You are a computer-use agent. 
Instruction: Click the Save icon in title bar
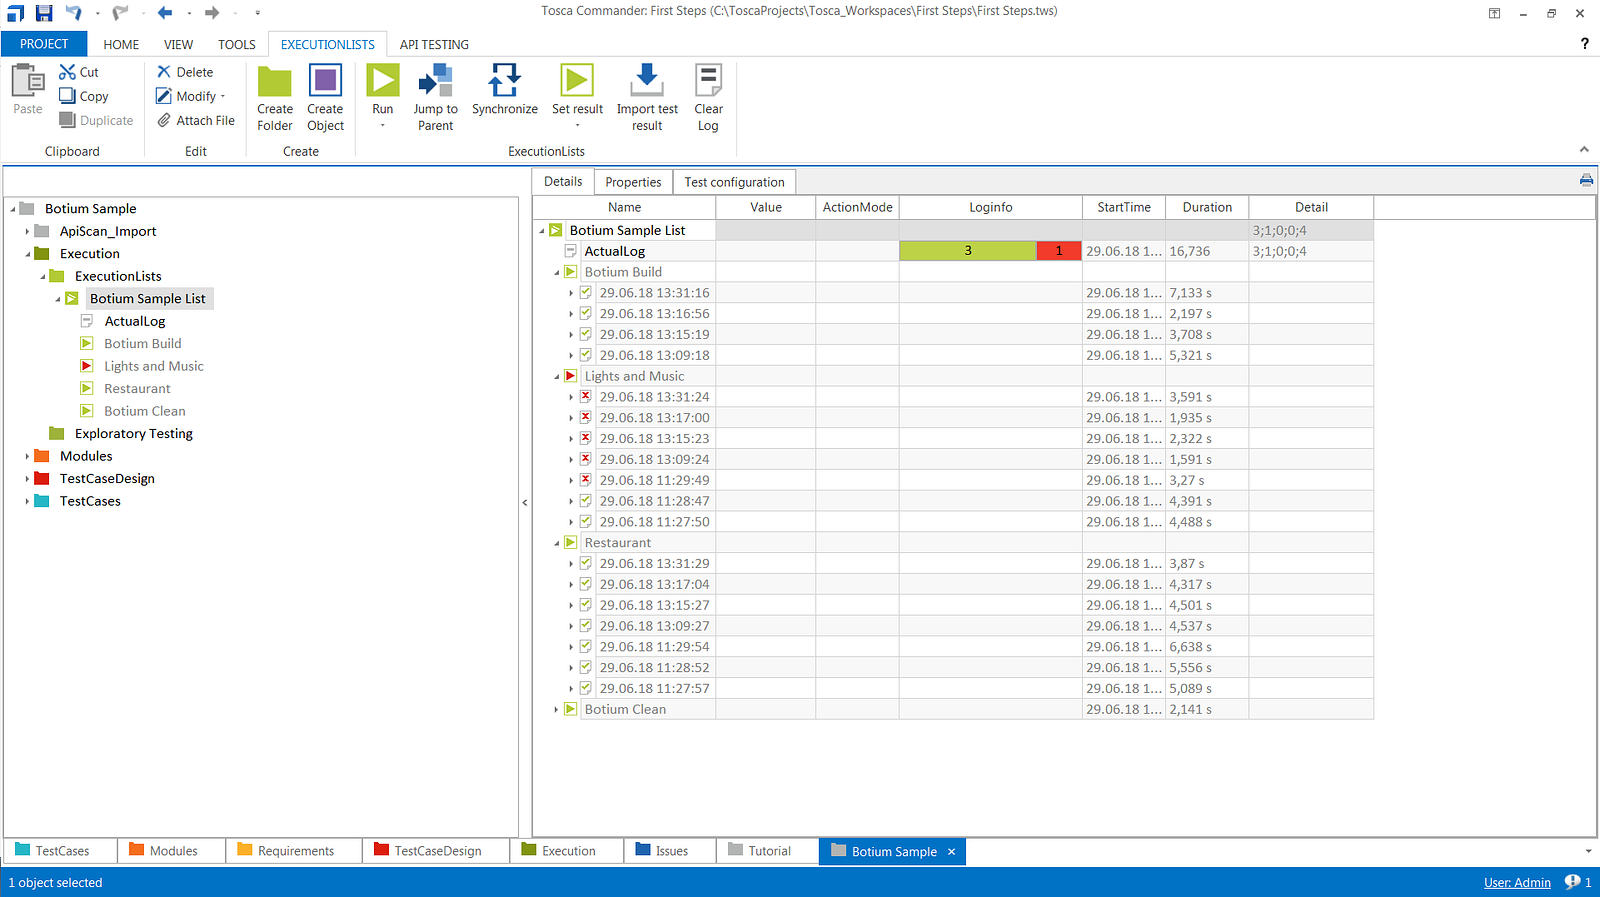point(44,13)
